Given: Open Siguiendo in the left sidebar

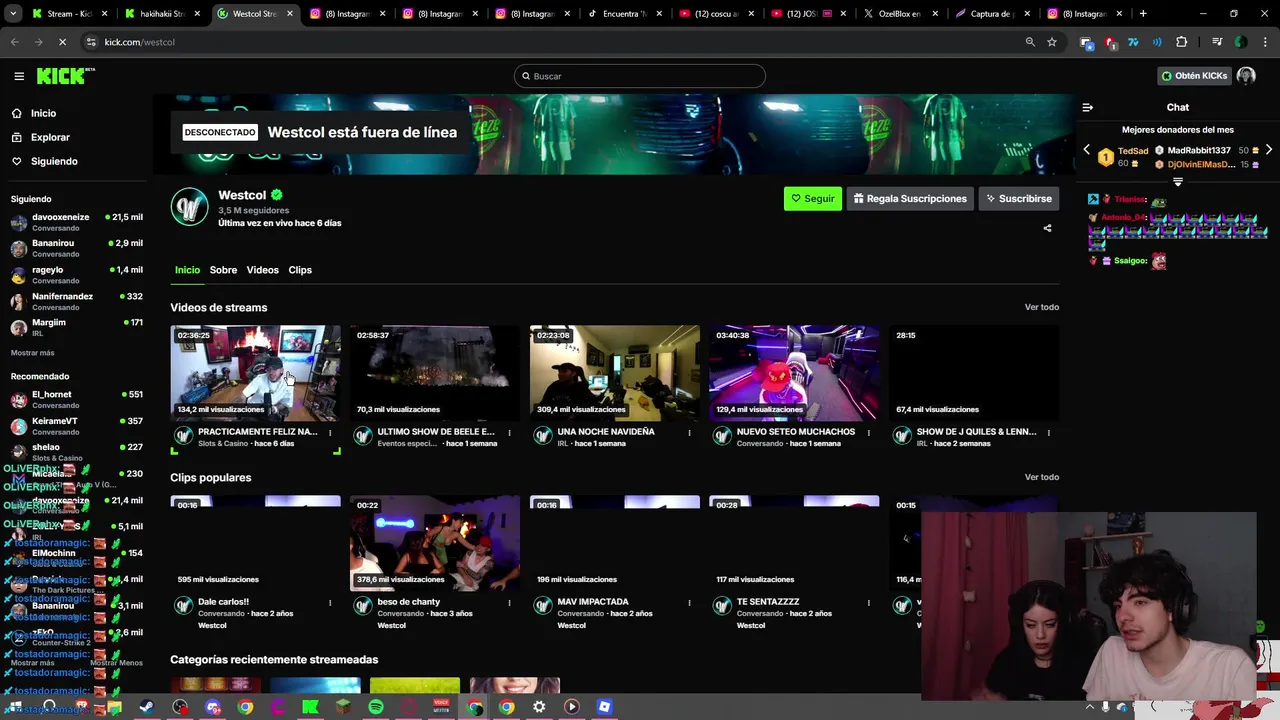Looking at the screenshot, I should pos(54,161).
